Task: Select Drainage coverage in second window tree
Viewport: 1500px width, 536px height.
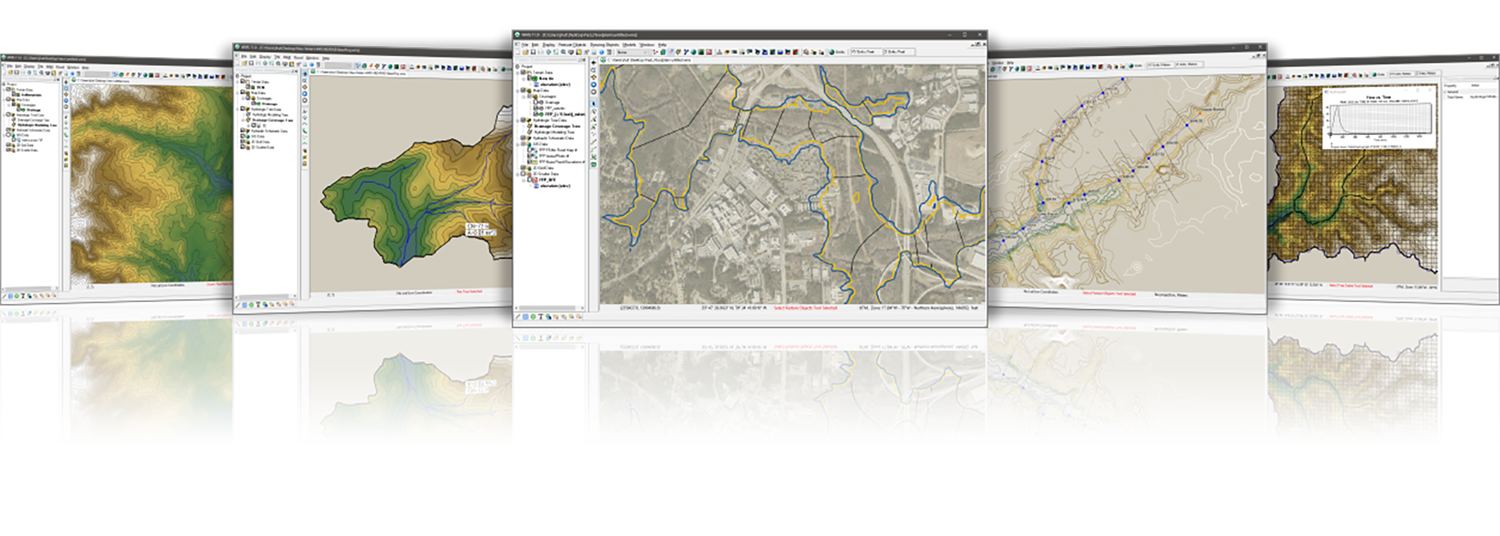Action: click(x=269, y=104)
